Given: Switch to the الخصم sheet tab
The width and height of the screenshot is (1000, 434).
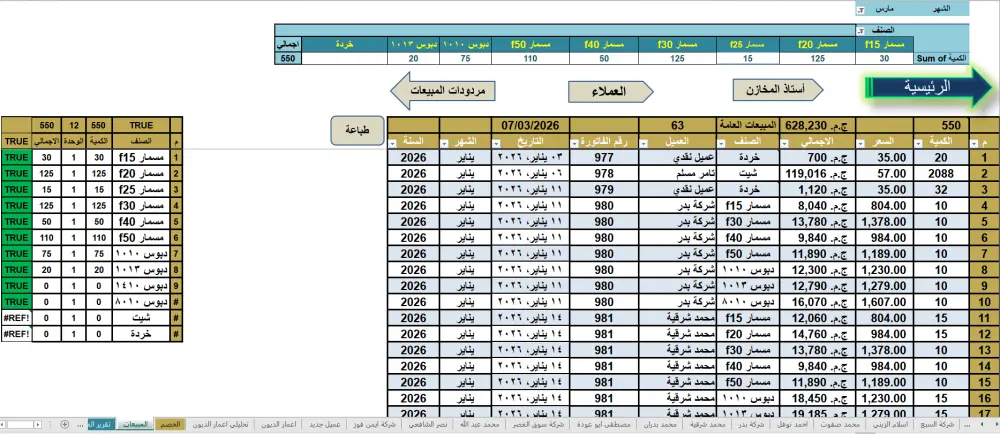Looking at the screenshot, I should tap(170, 424).
